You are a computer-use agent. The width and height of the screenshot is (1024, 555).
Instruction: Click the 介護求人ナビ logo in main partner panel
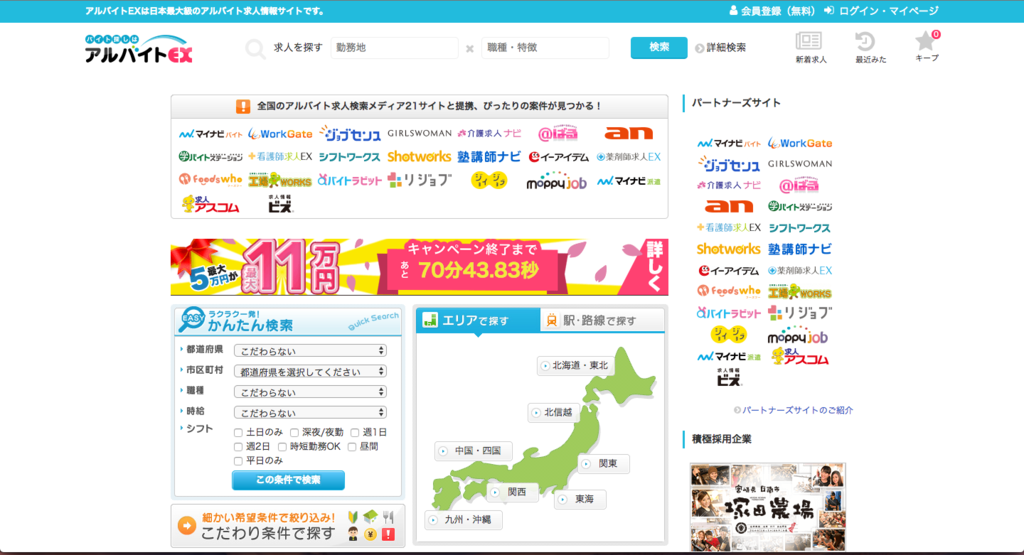coord(489,133)
